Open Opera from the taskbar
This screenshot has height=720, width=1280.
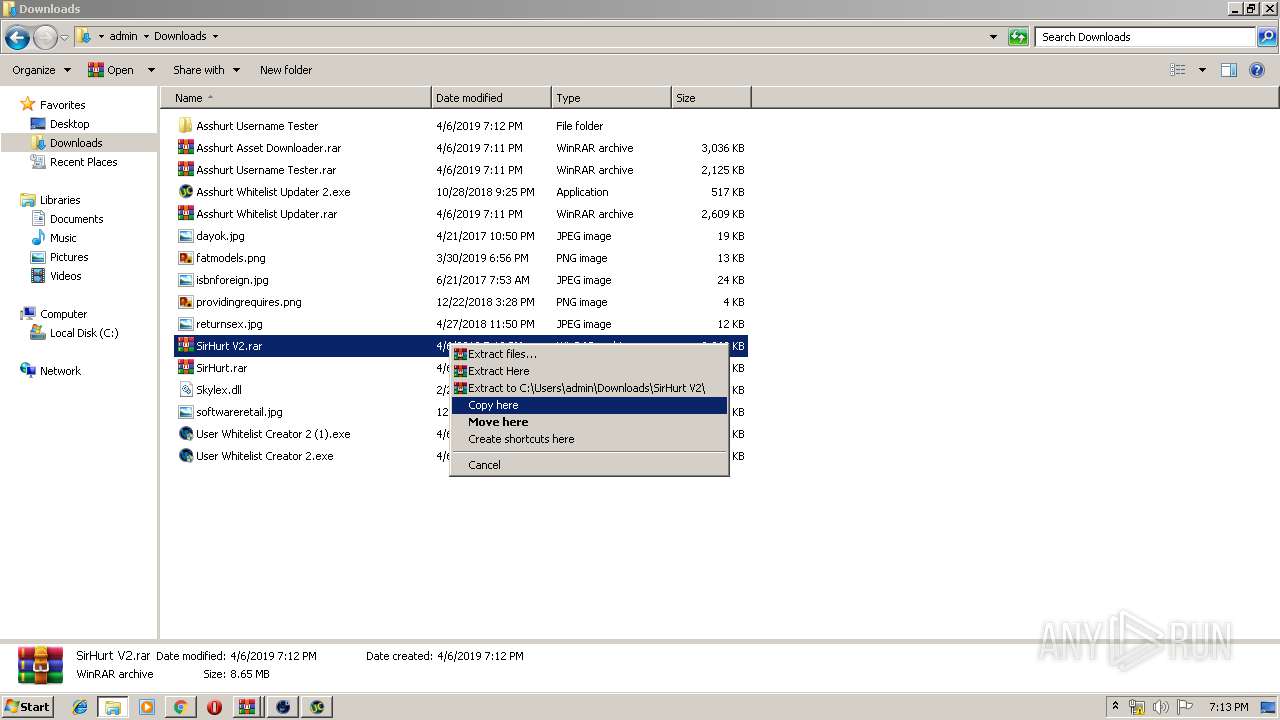pos(214,707)
